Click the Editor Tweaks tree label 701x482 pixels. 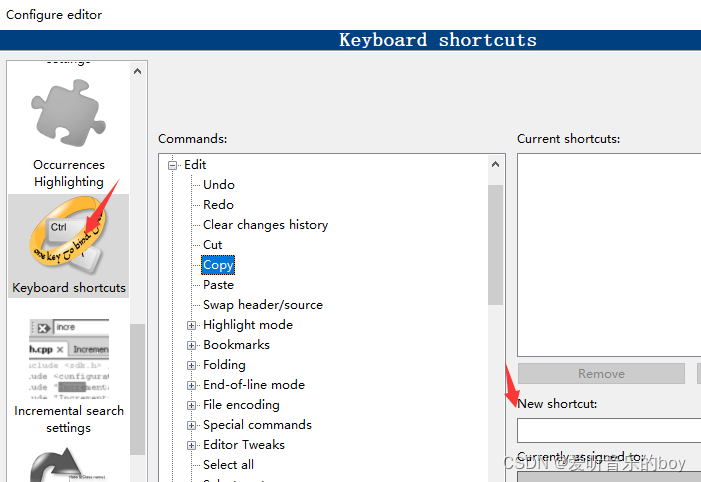click(x=244, y=444)
